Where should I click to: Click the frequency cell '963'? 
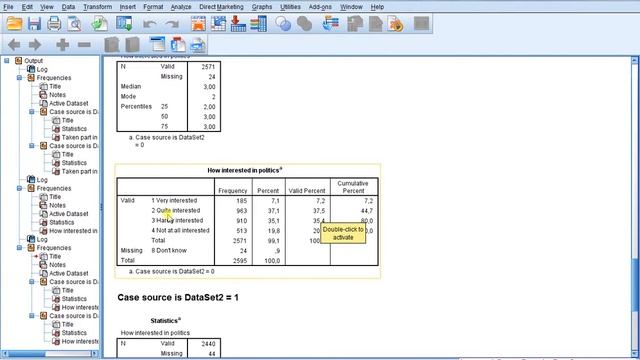point(242,211)
